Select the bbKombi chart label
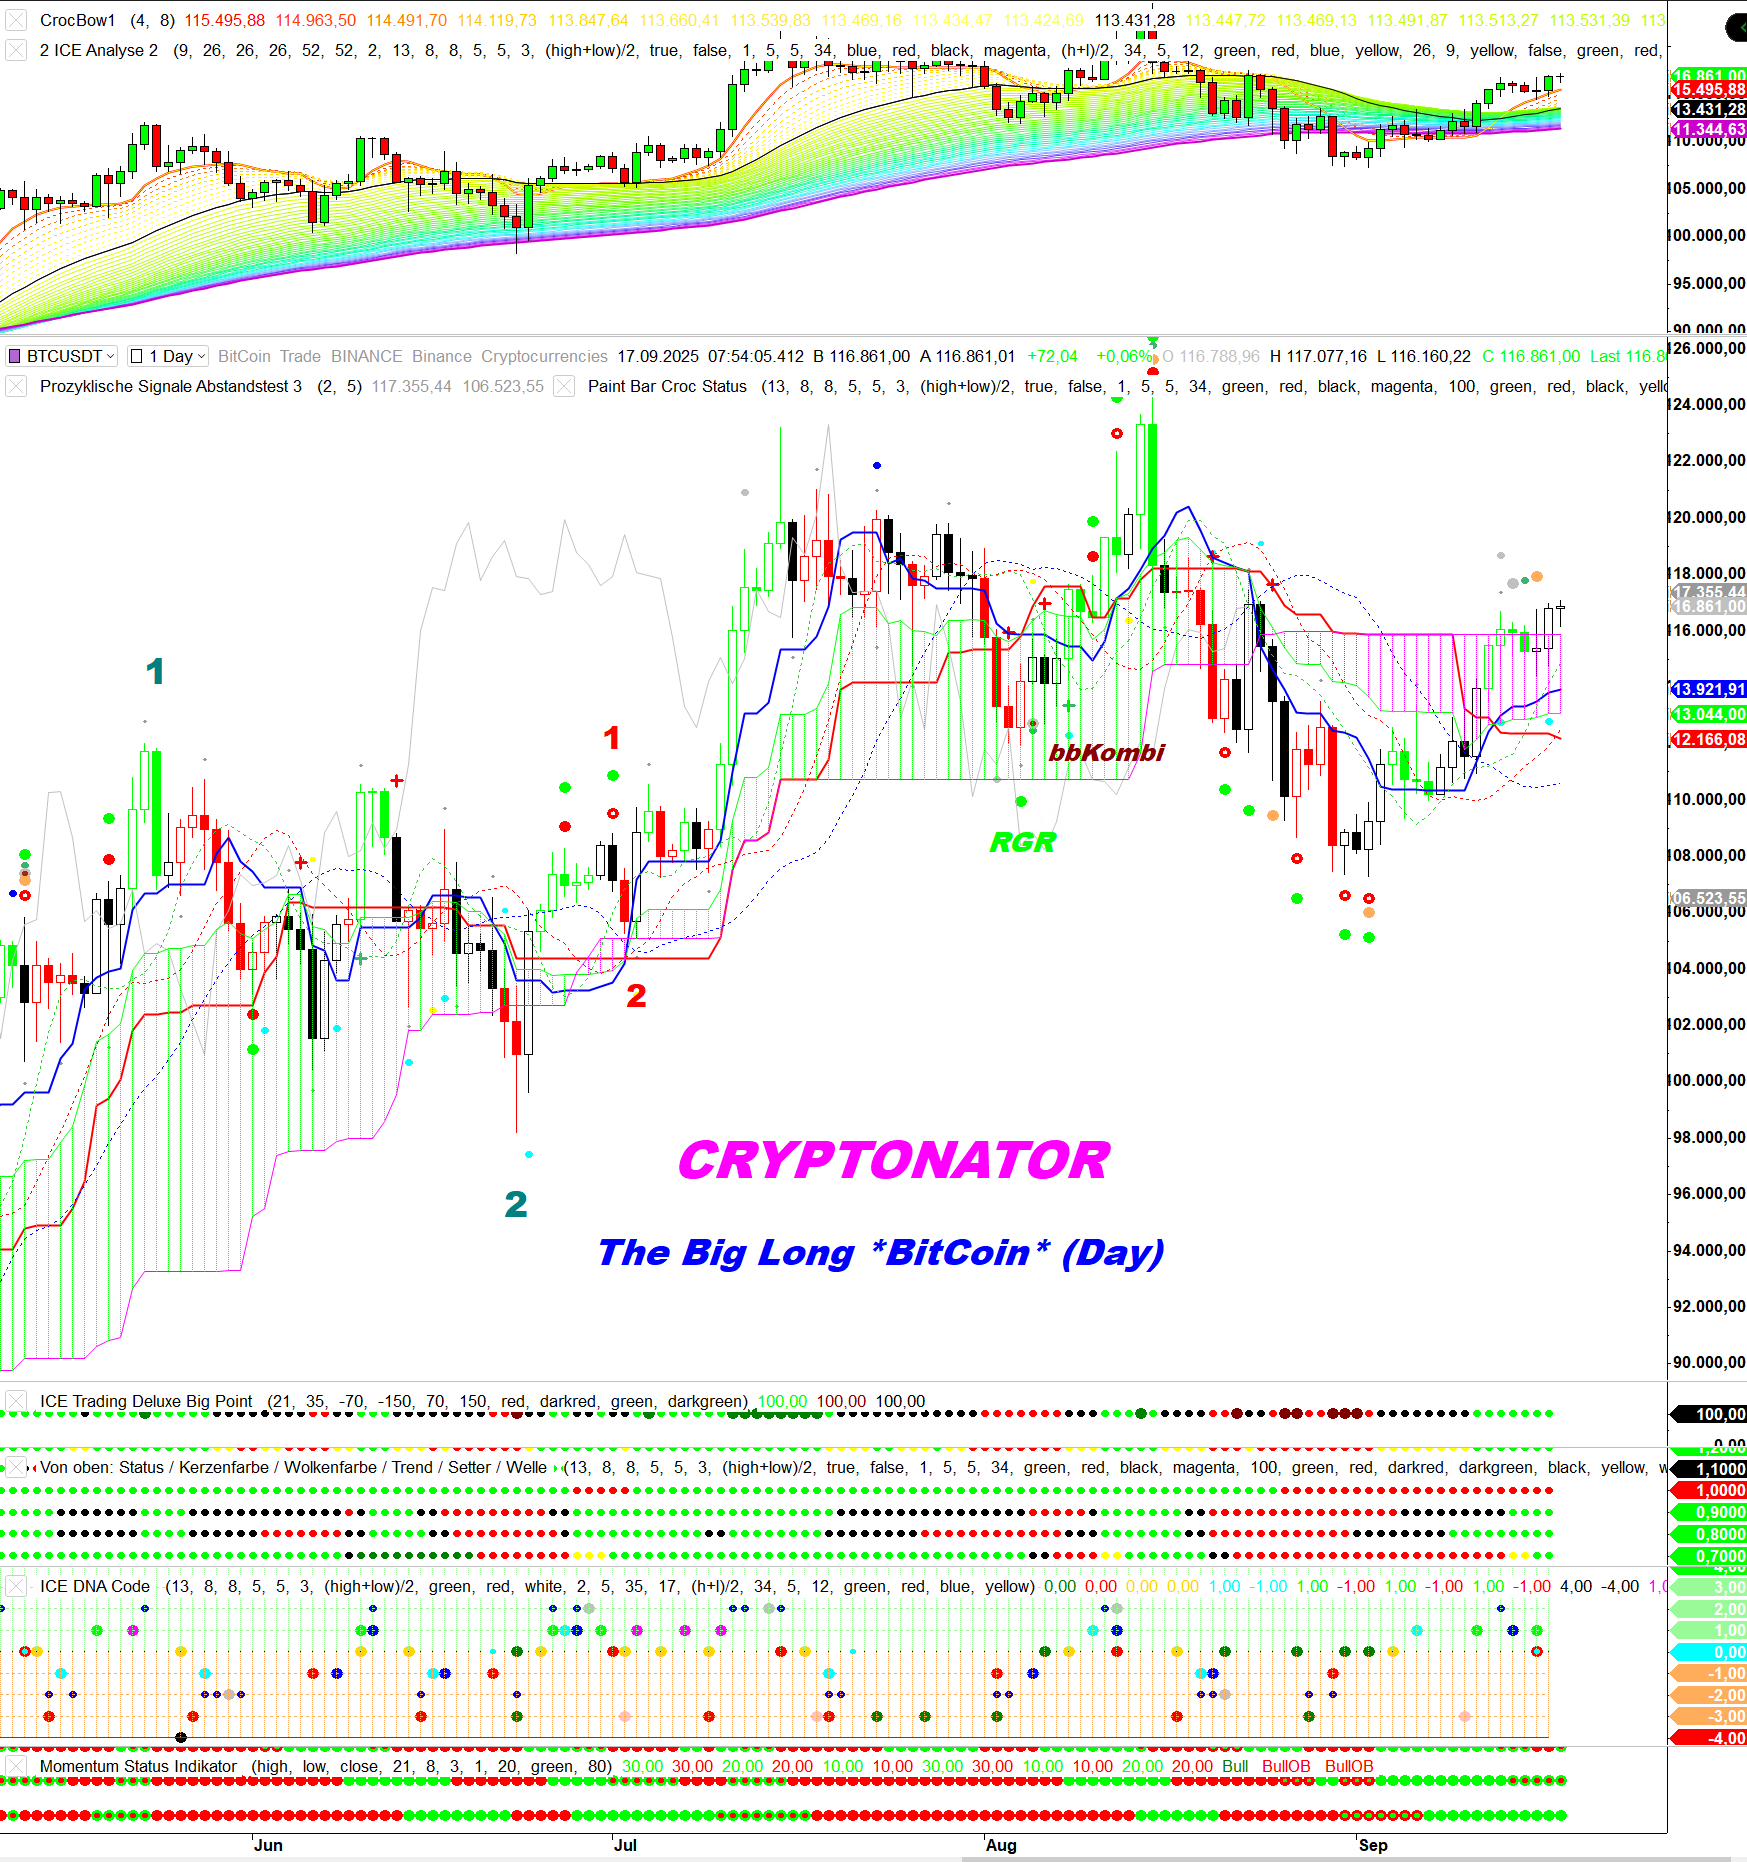The image size is (1747, 1862). coord(1106,752)
